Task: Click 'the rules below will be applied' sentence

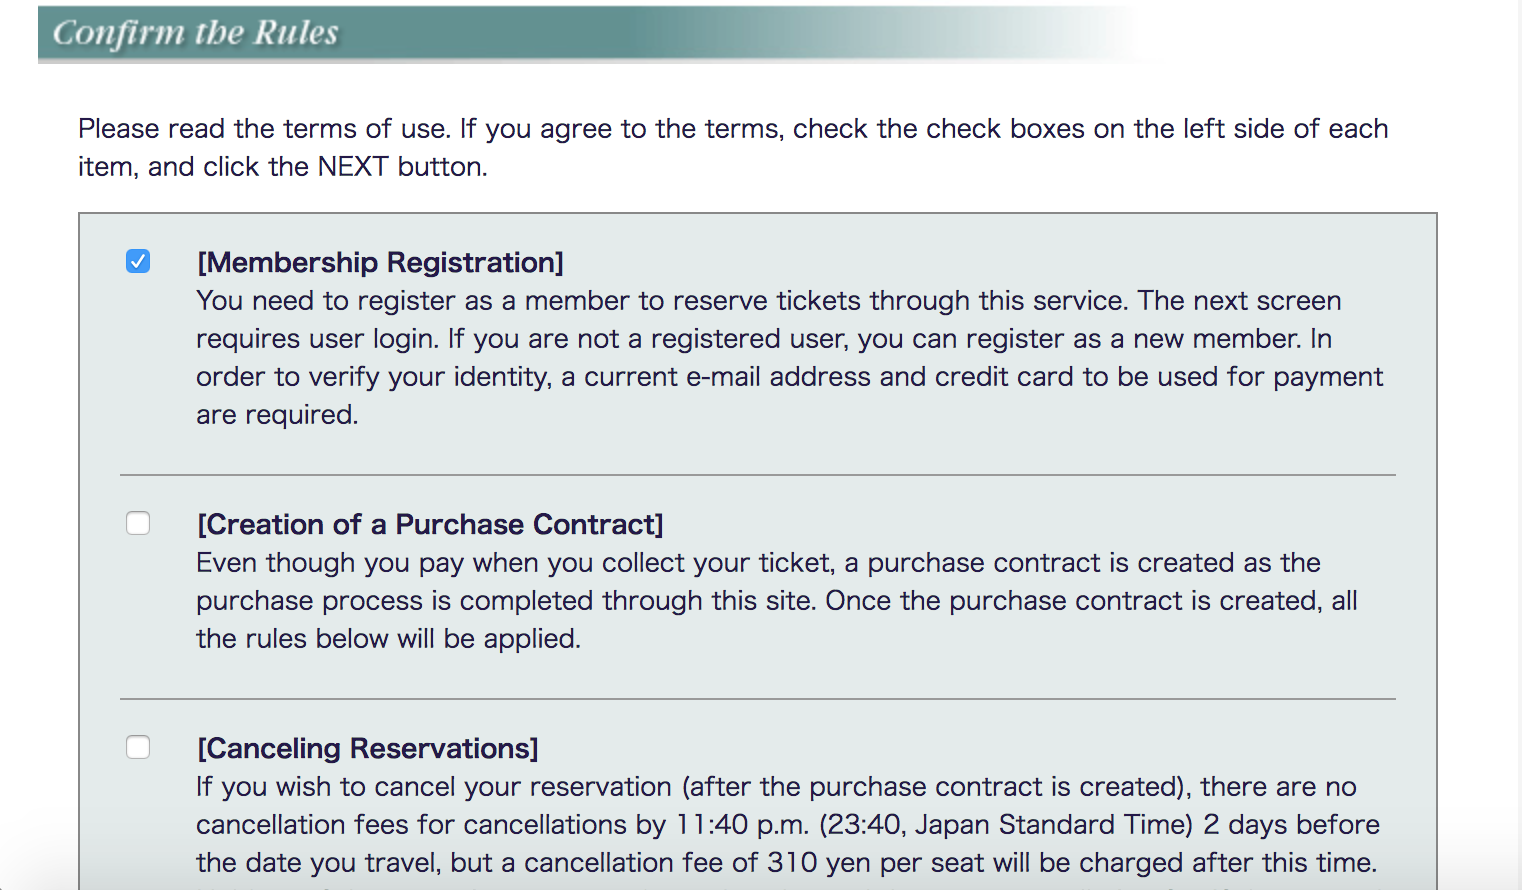Action: (x=388, y=639)
